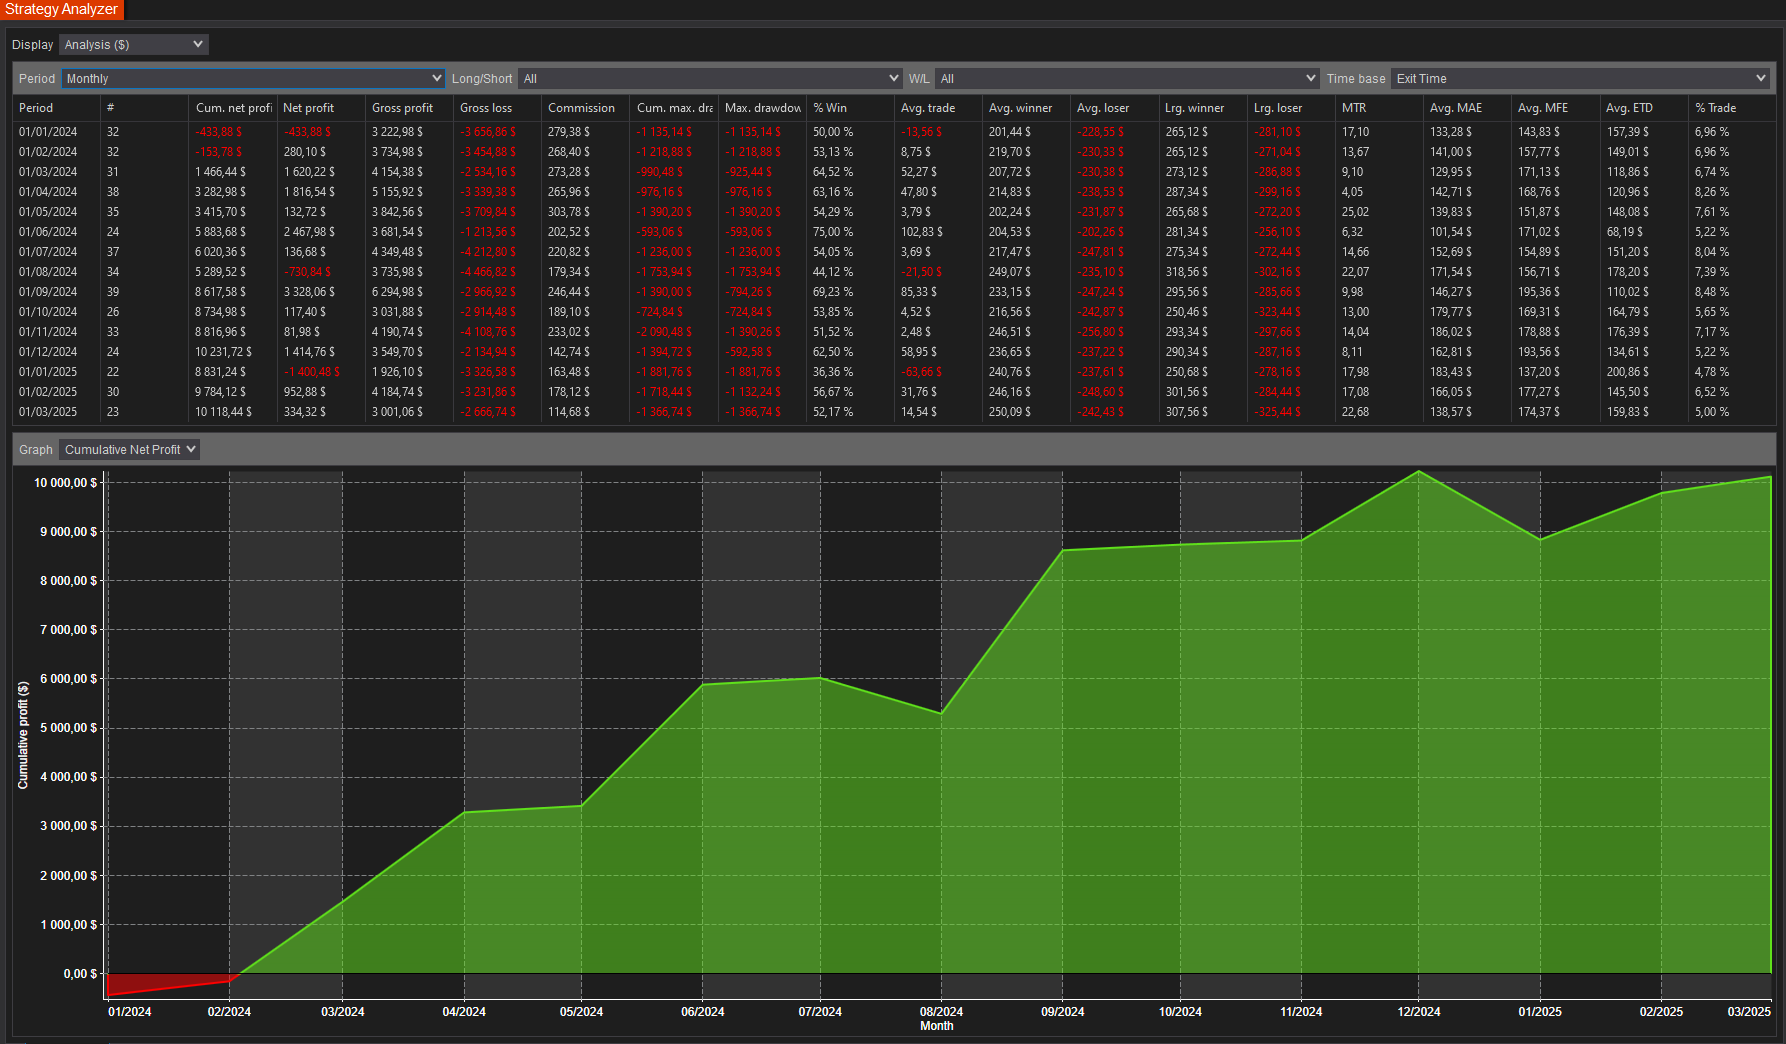The image size is (1786, 1044).
Task: Select the 01/03/2024 period row
Action: pos(894,172)
